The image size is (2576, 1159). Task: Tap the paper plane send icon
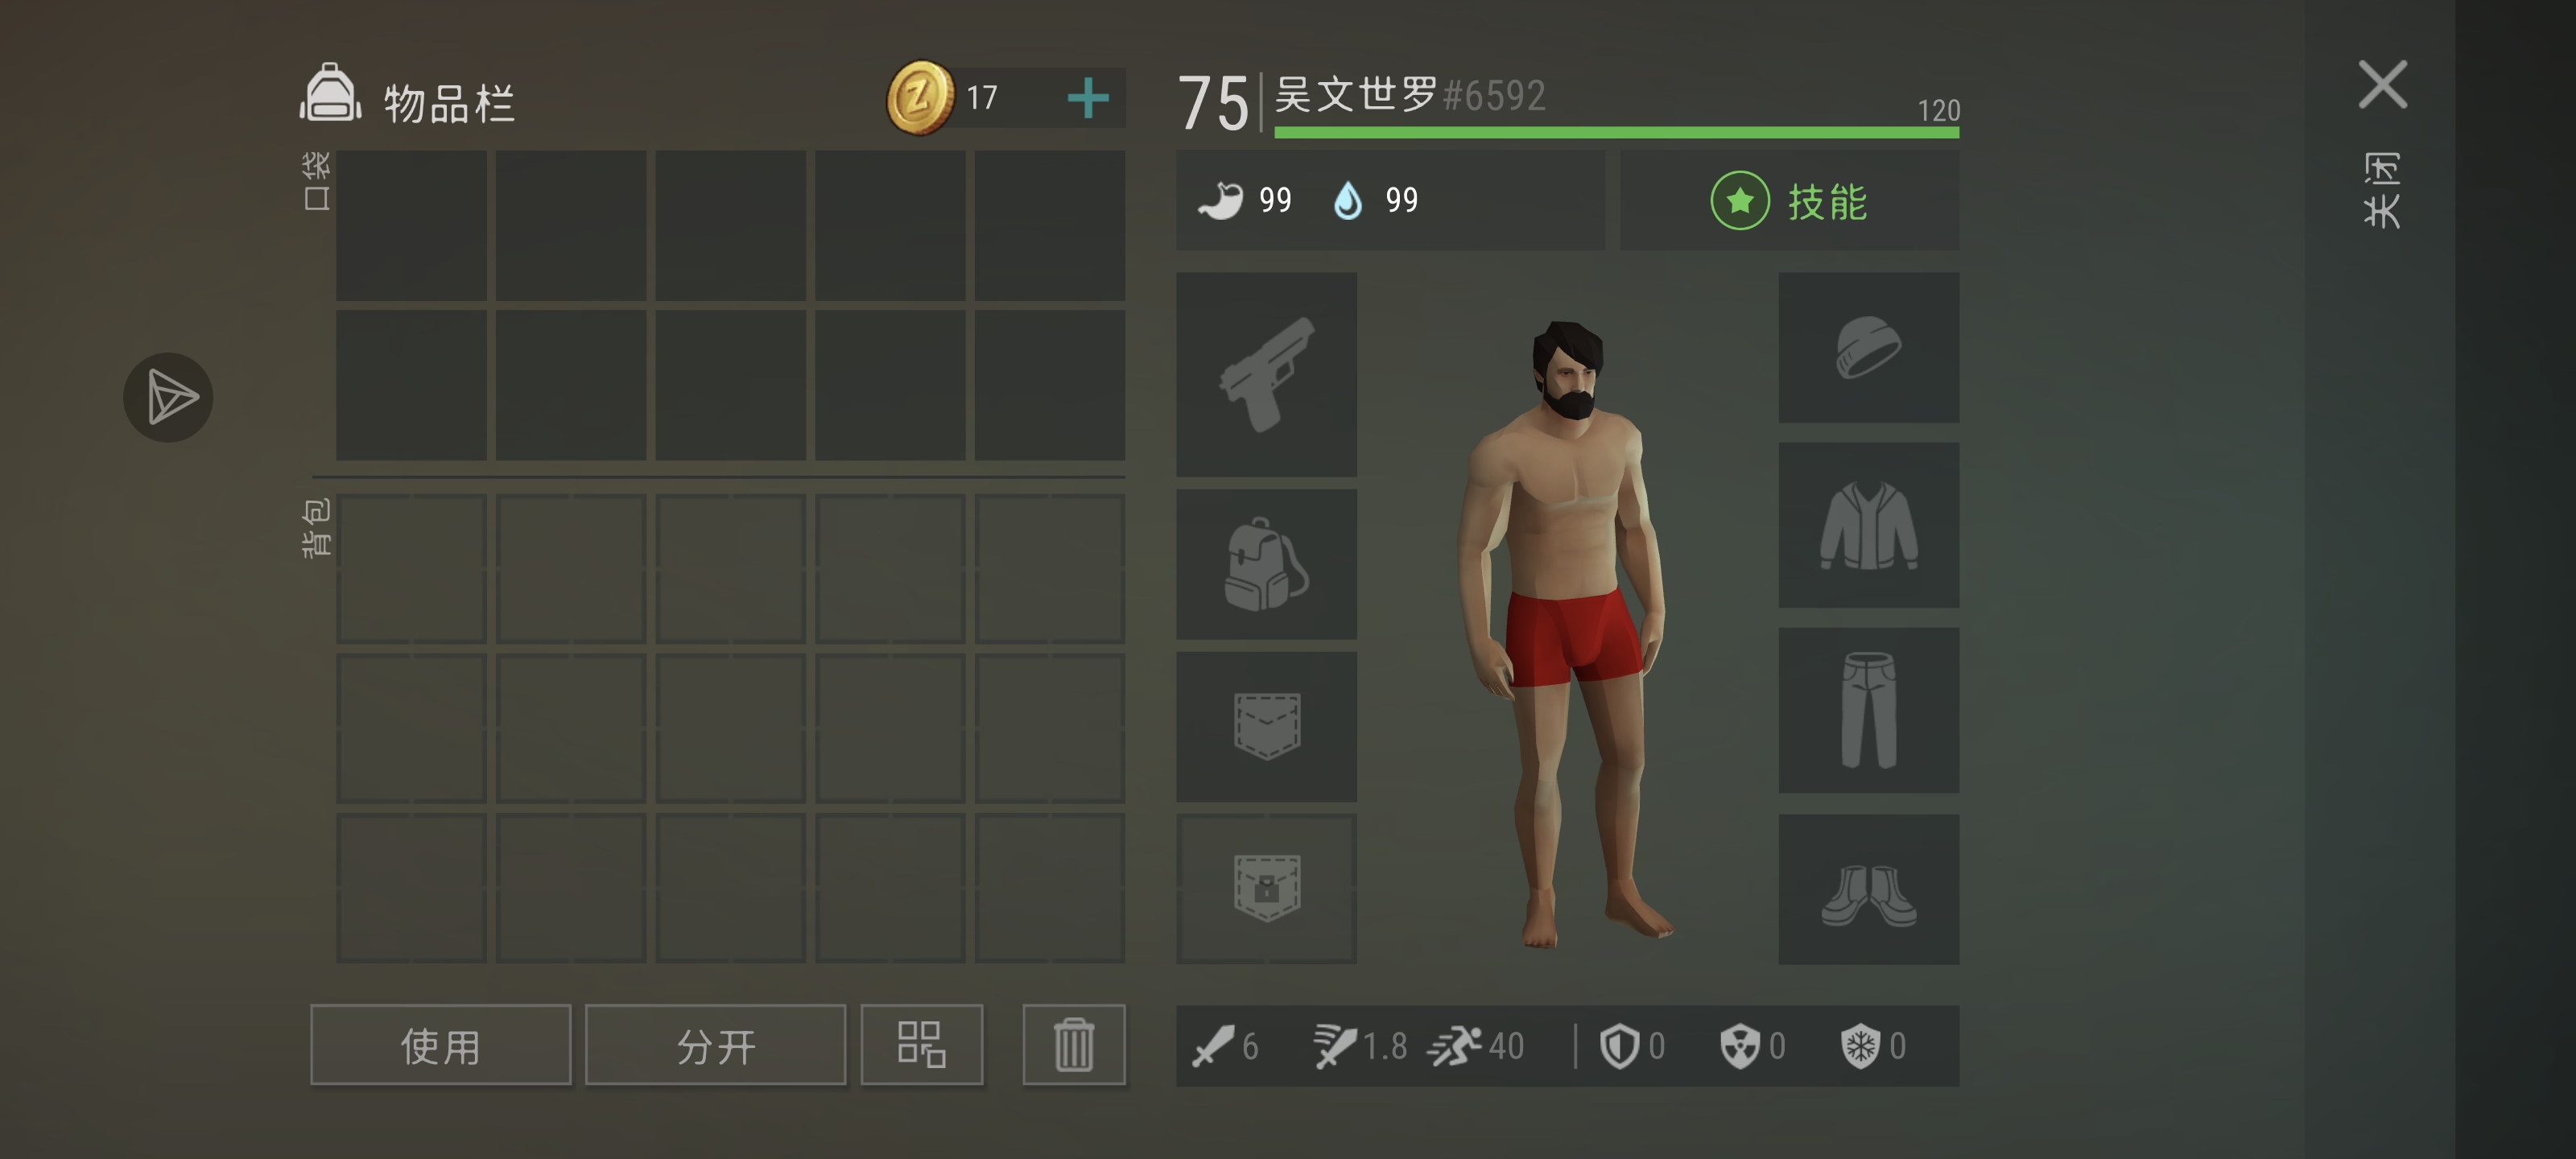168,397
